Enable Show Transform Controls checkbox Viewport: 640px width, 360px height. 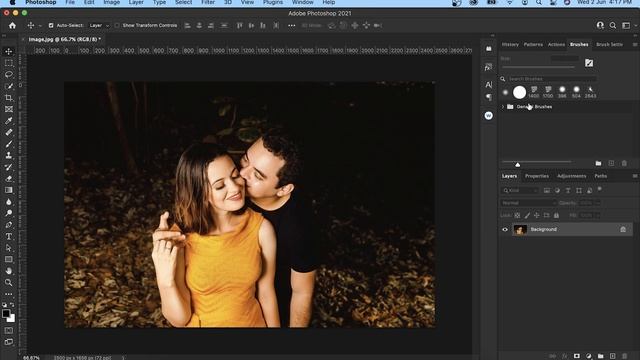pos(117,25)
